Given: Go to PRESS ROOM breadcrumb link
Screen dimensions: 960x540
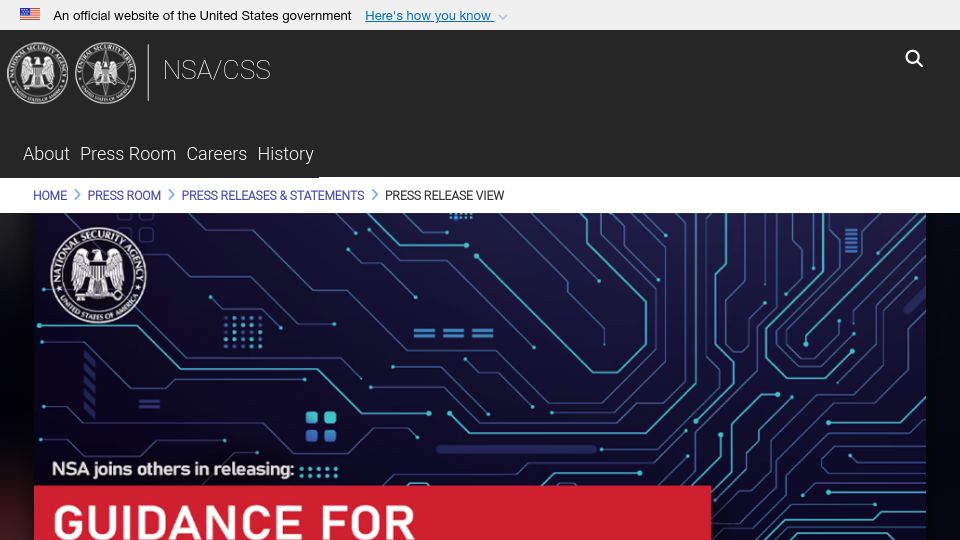Looking at the screenshot, I should [x=124, y=195].
